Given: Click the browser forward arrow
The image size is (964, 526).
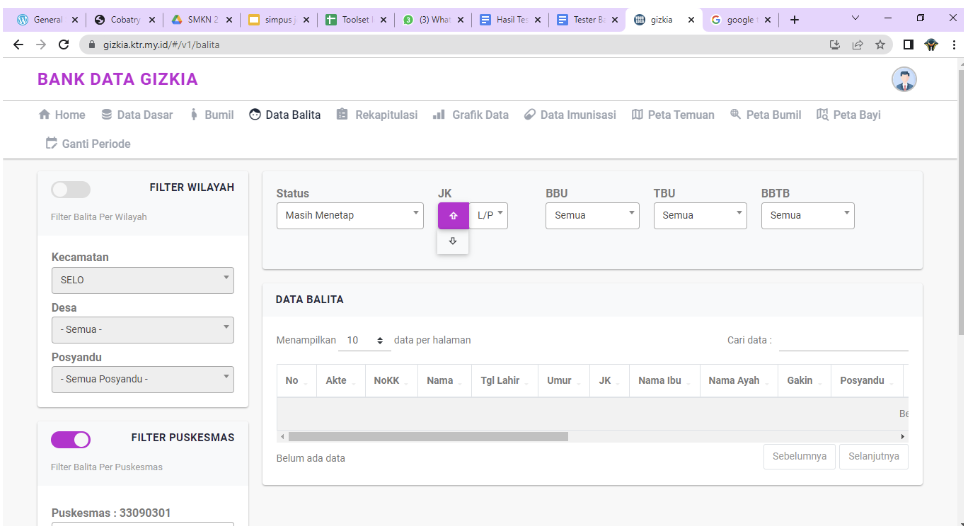Looking at the screenshot, I should click(x=41, y=44).
